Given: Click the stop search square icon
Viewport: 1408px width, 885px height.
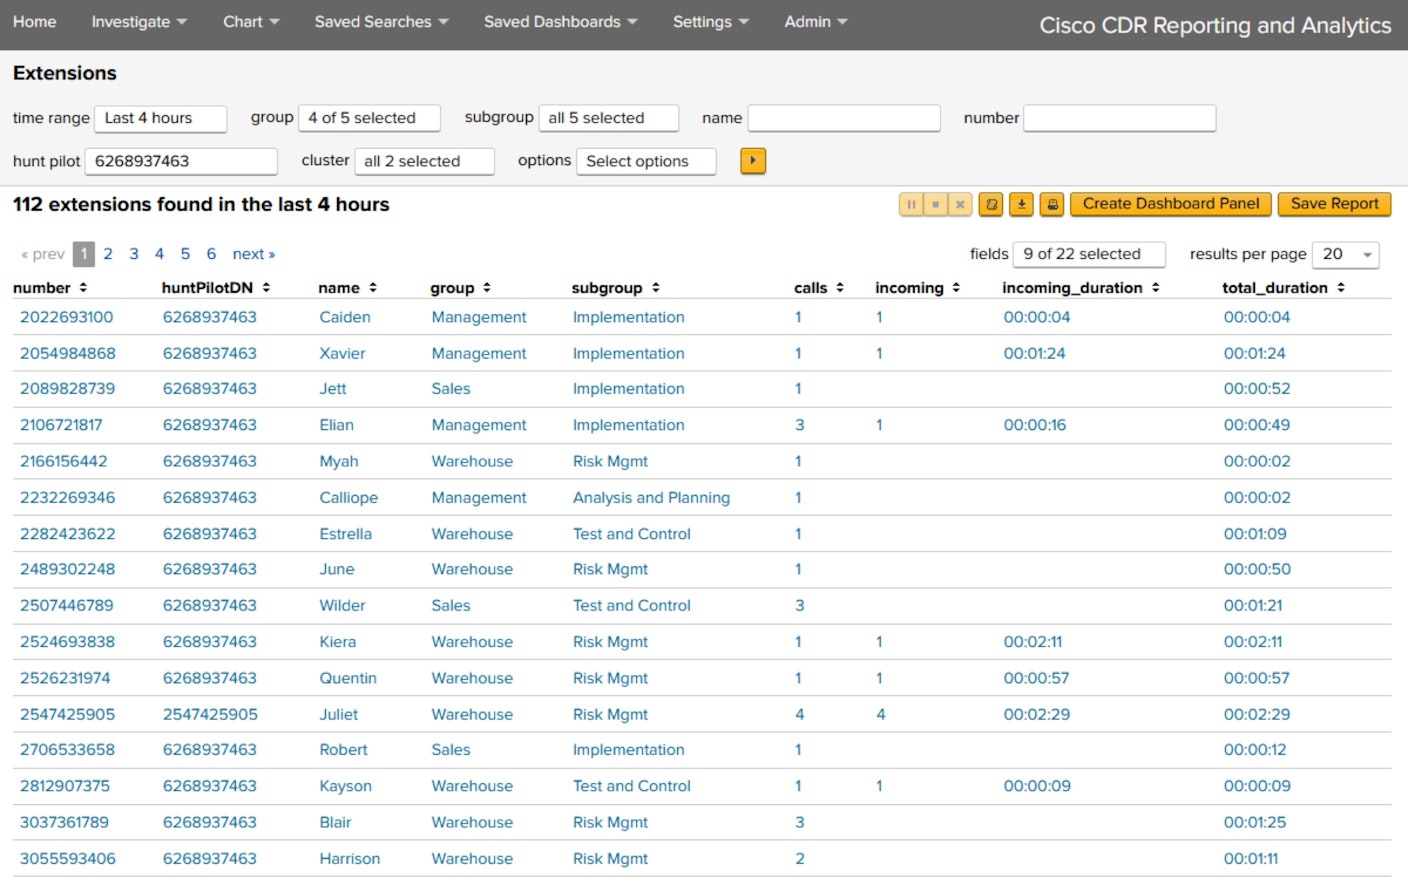Looking at the screenshot, I should tap(935, 205).
